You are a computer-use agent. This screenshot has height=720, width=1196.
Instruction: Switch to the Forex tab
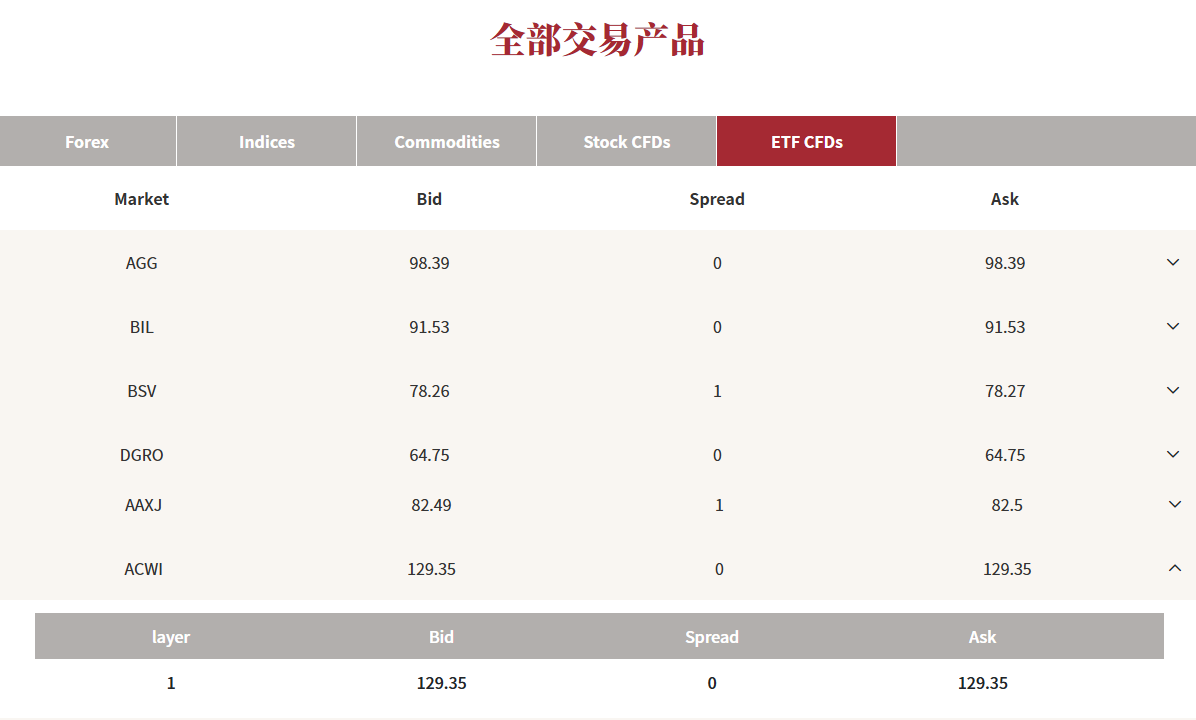tap(88, 141)
